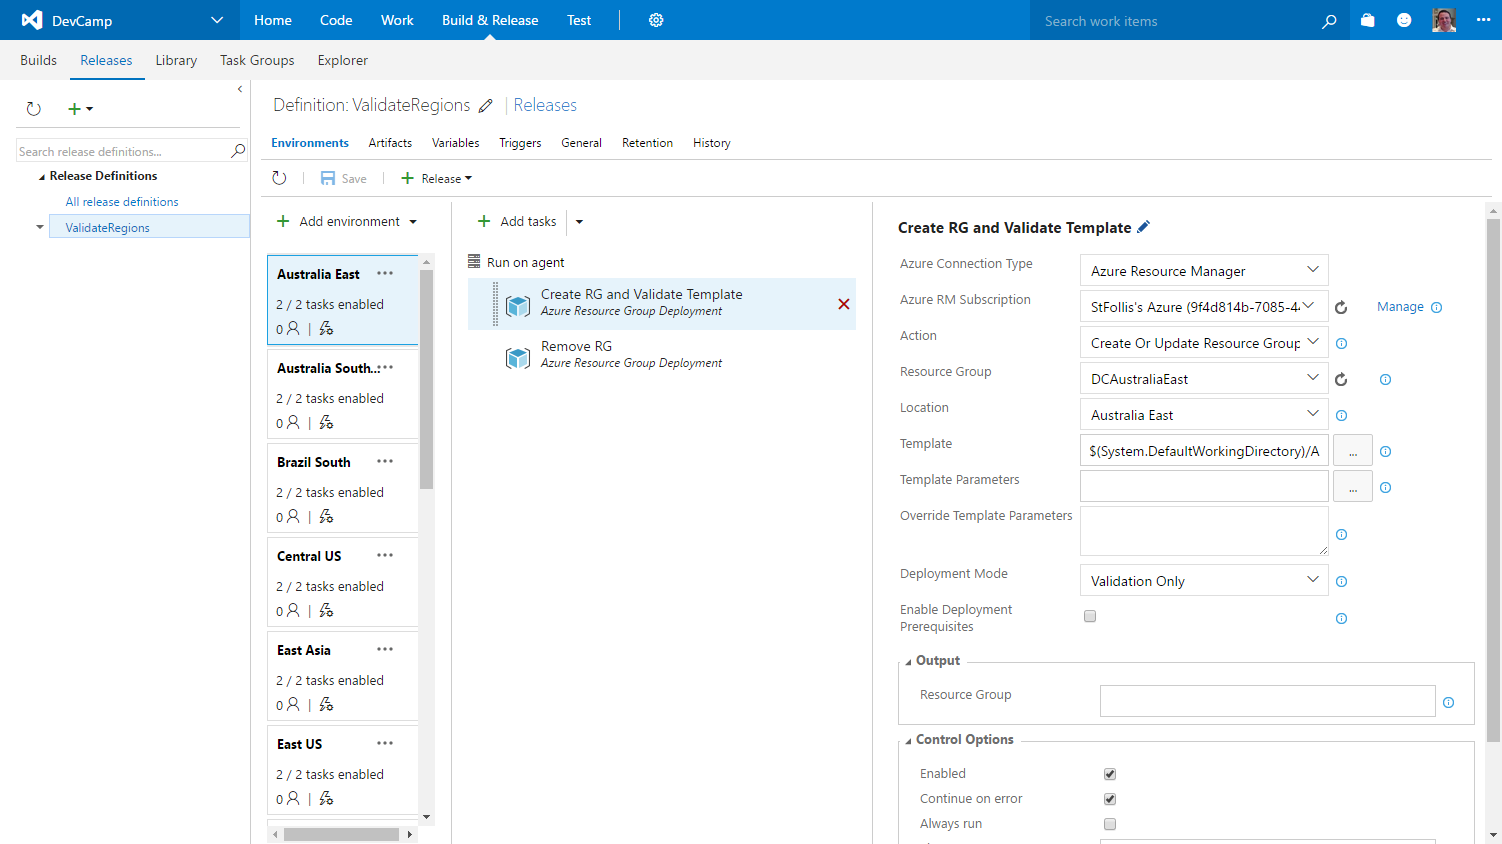Open the Variables tab
This screenshot has height=844, width=1502.
coord(456,143)
